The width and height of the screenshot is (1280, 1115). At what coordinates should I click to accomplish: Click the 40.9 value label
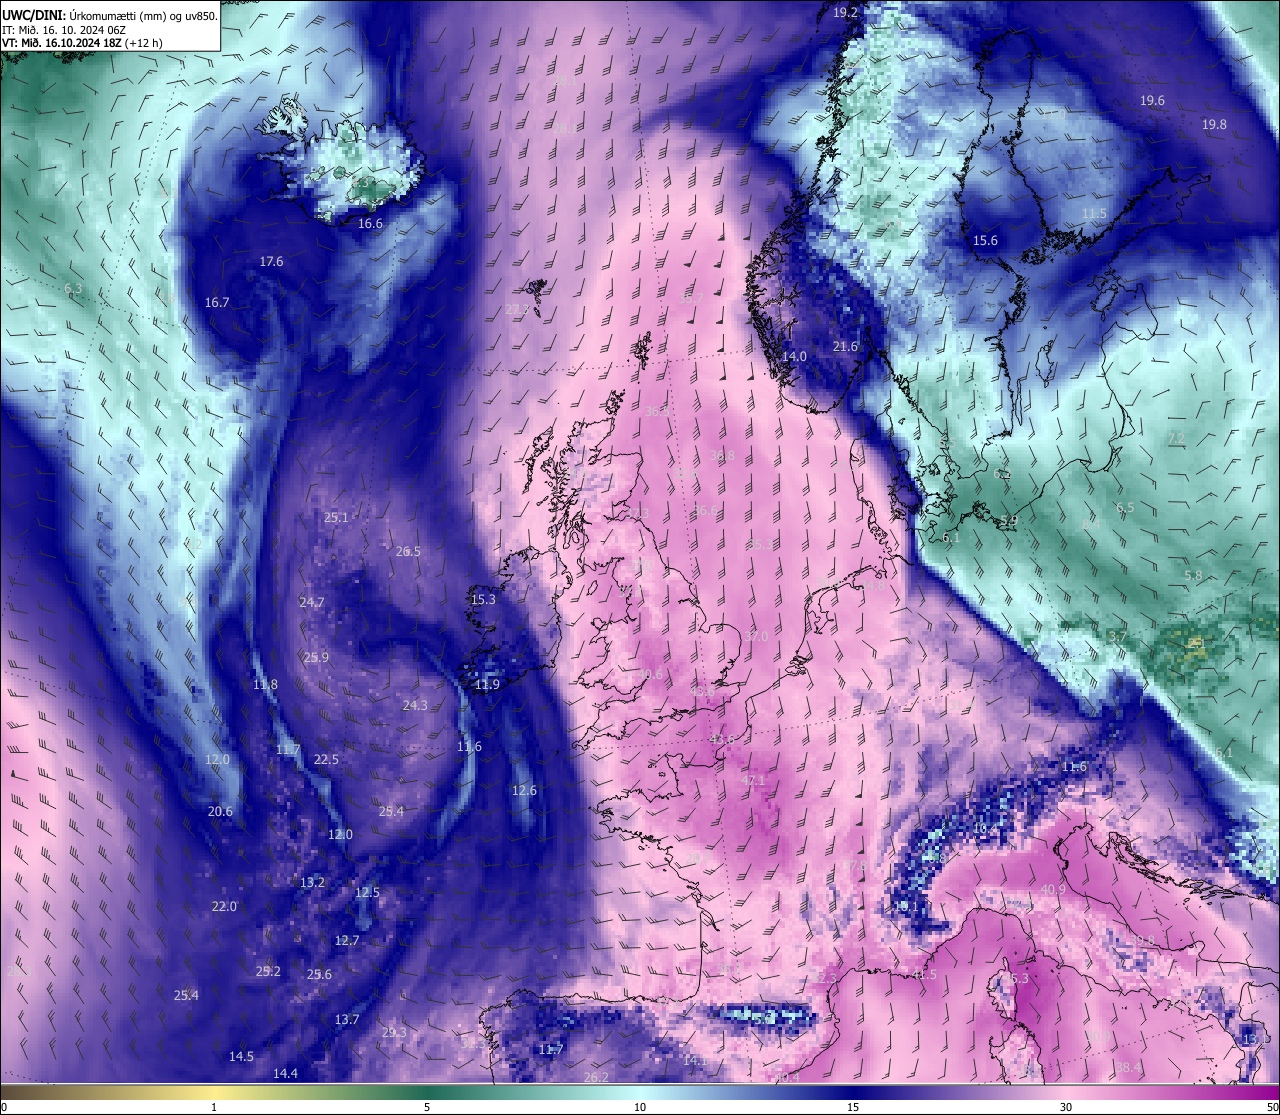click(x=1053, y=890)
